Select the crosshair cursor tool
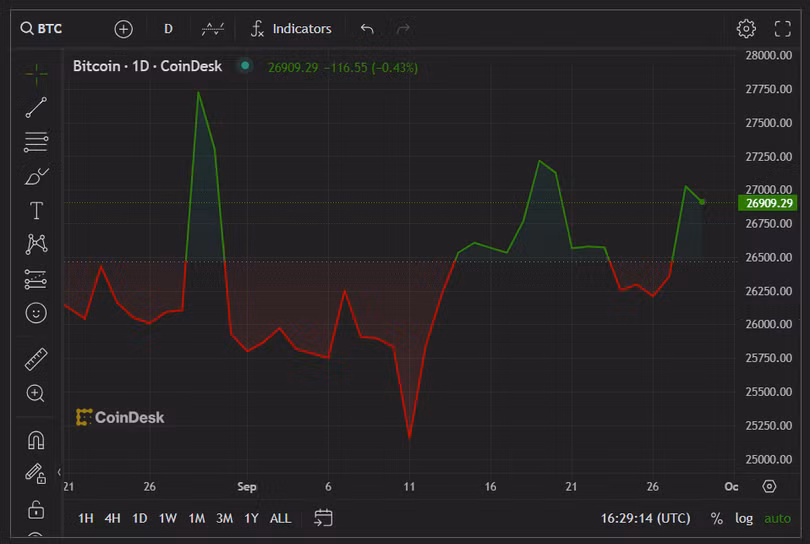 (36, 74)
